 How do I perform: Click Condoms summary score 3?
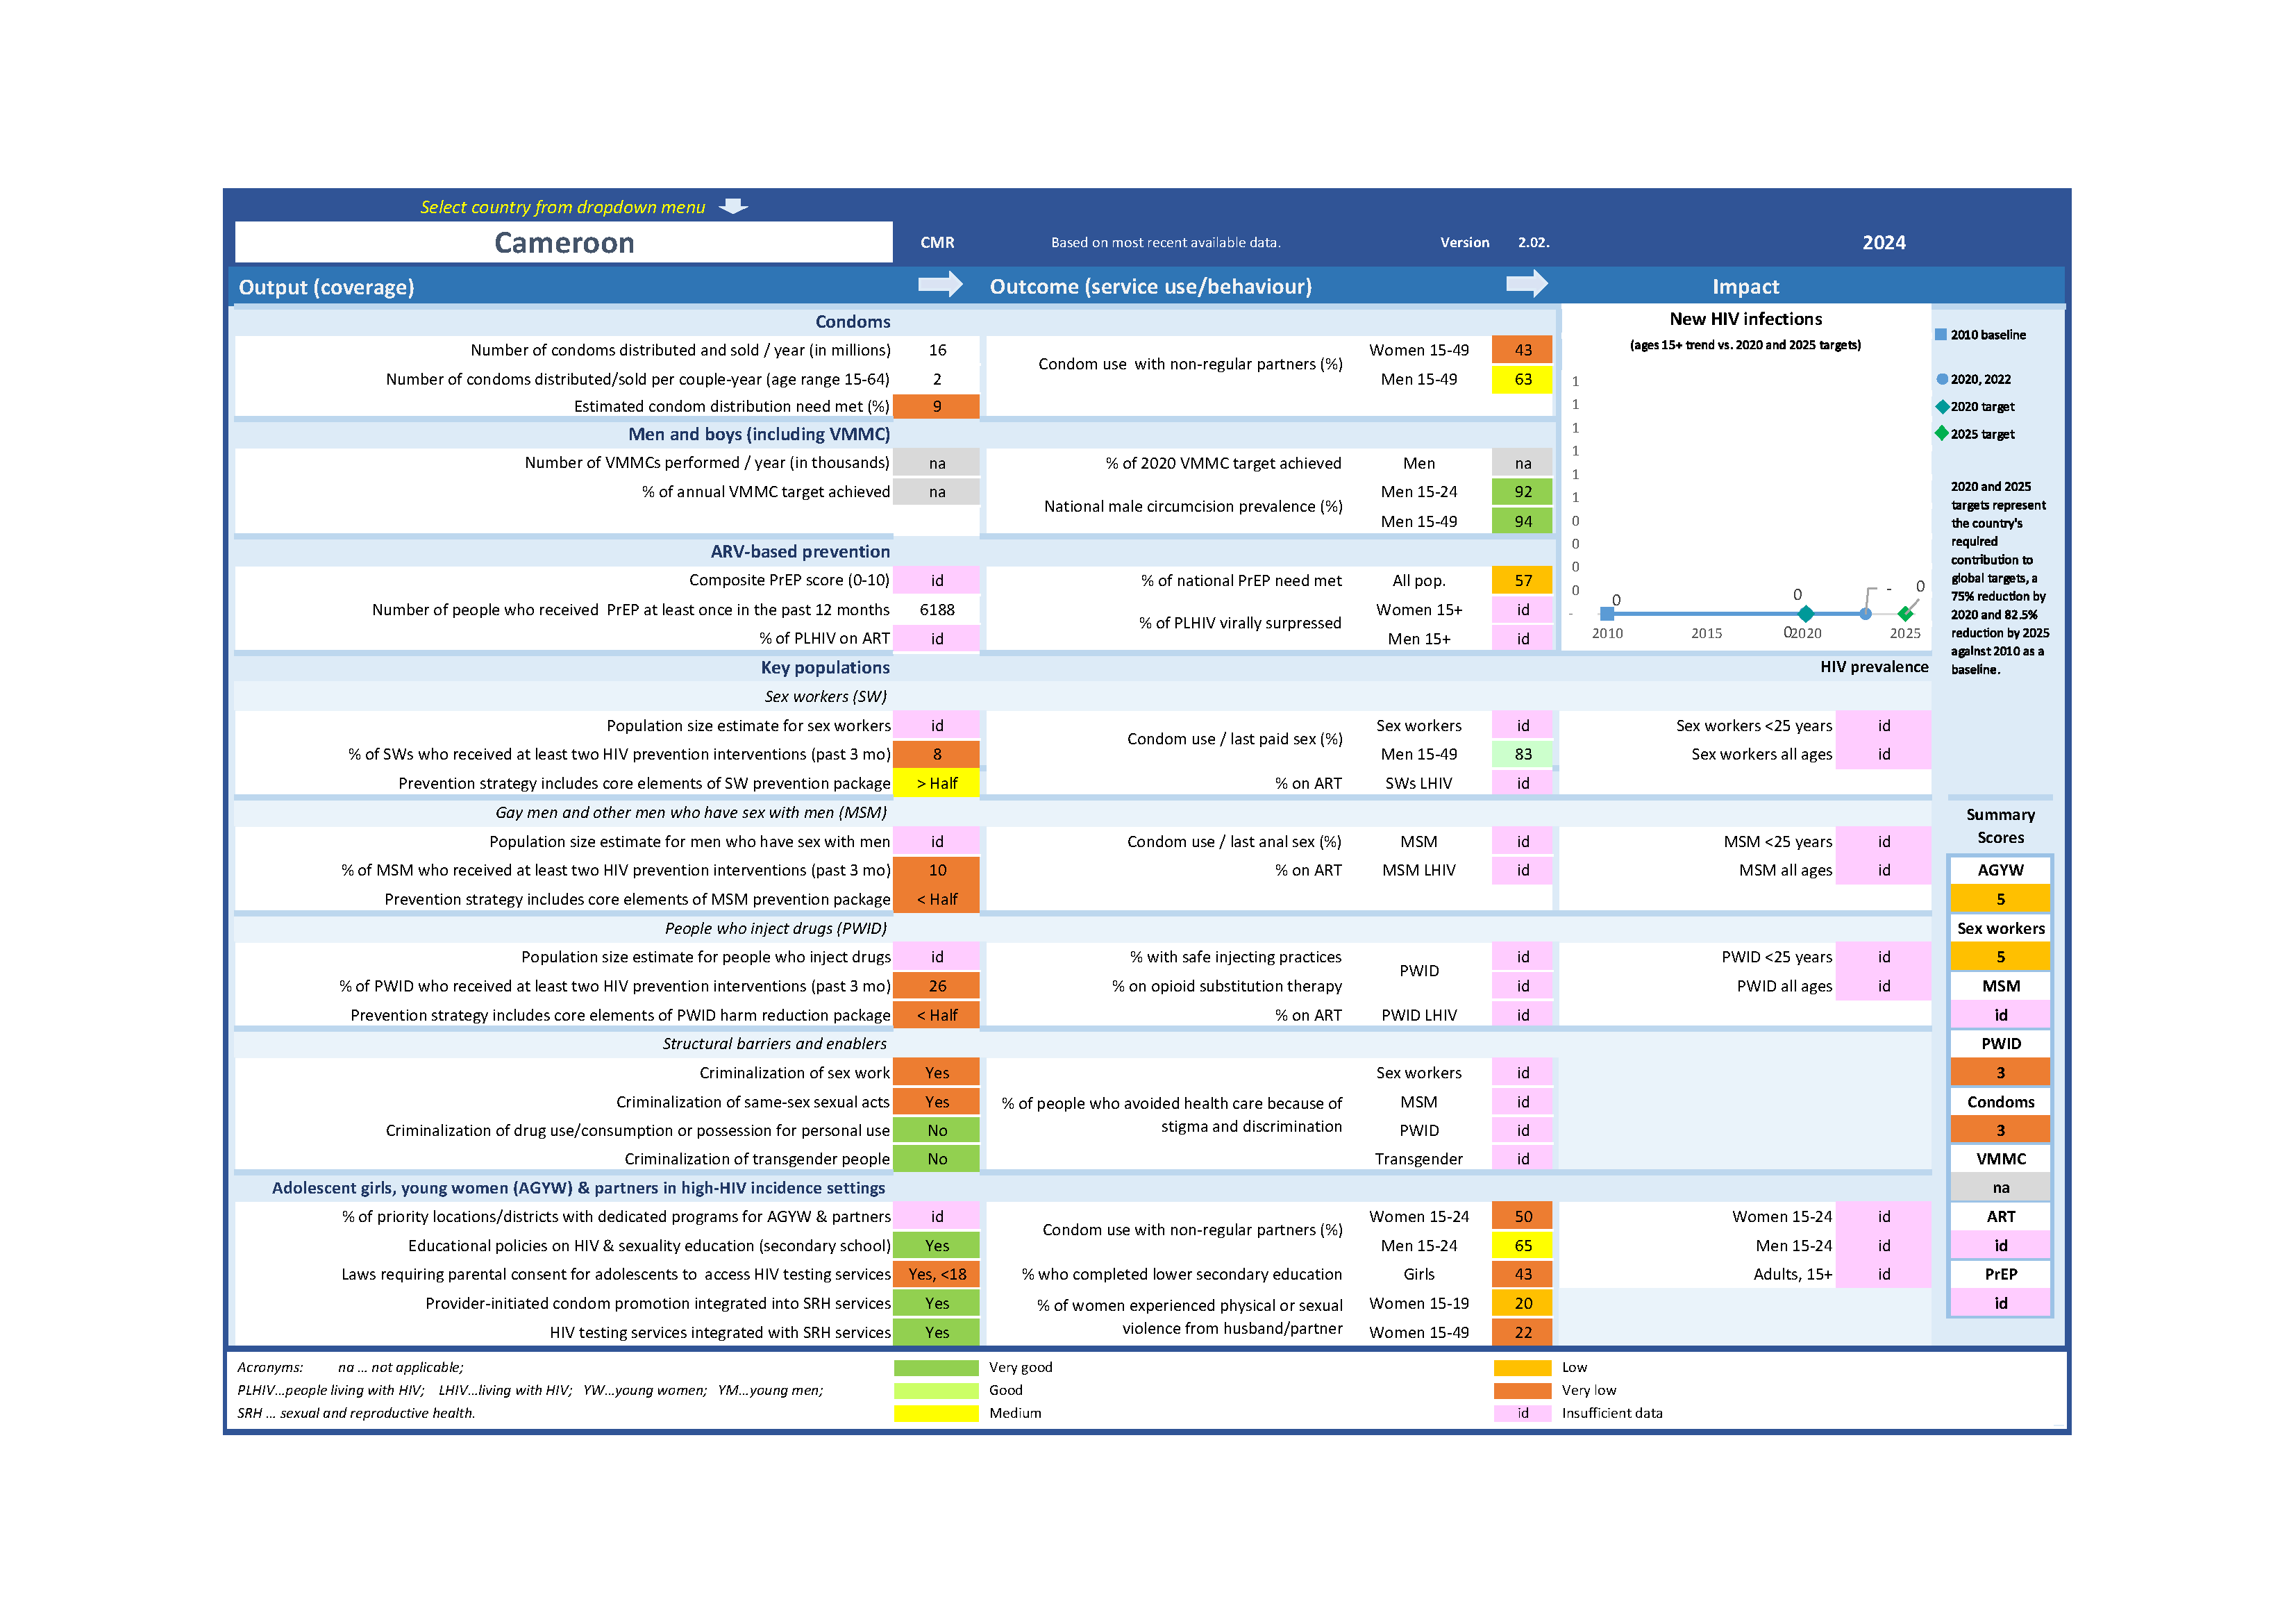(x=2000, y=1131)
